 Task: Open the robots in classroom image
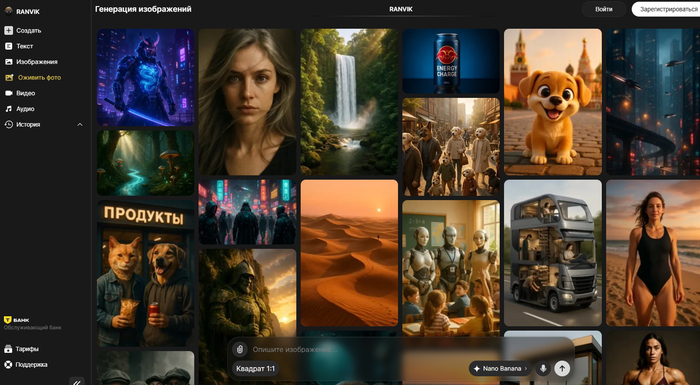point(451,268)
